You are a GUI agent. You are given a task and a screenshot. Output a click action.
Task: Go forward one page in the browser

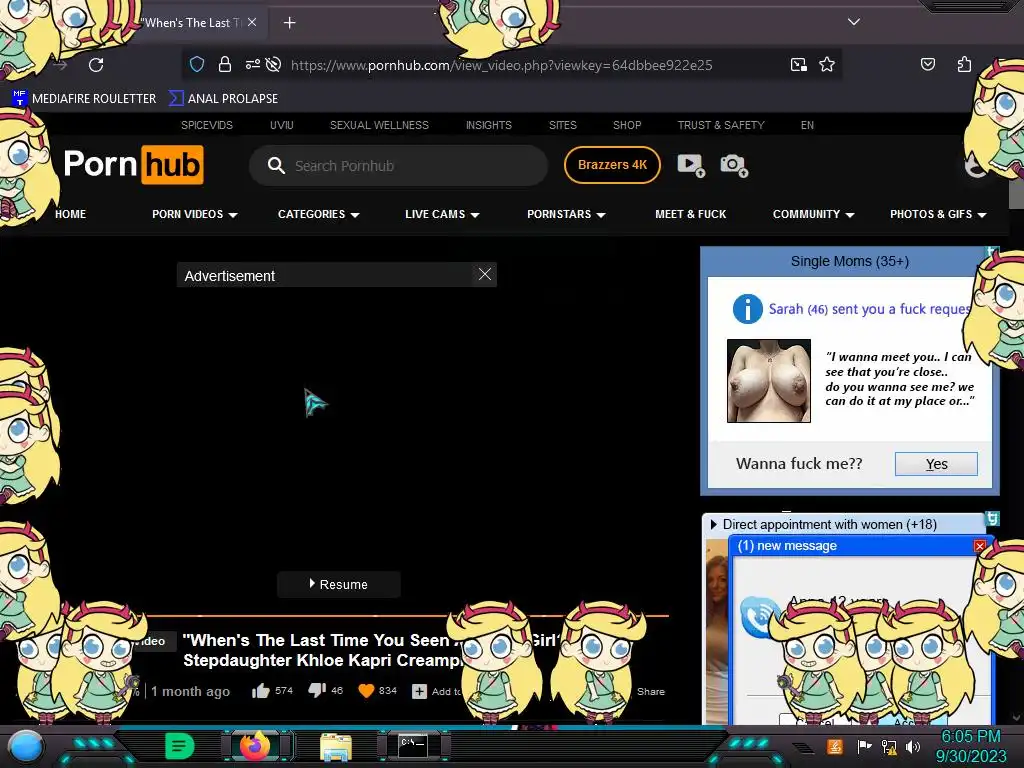tap(61, 65)
